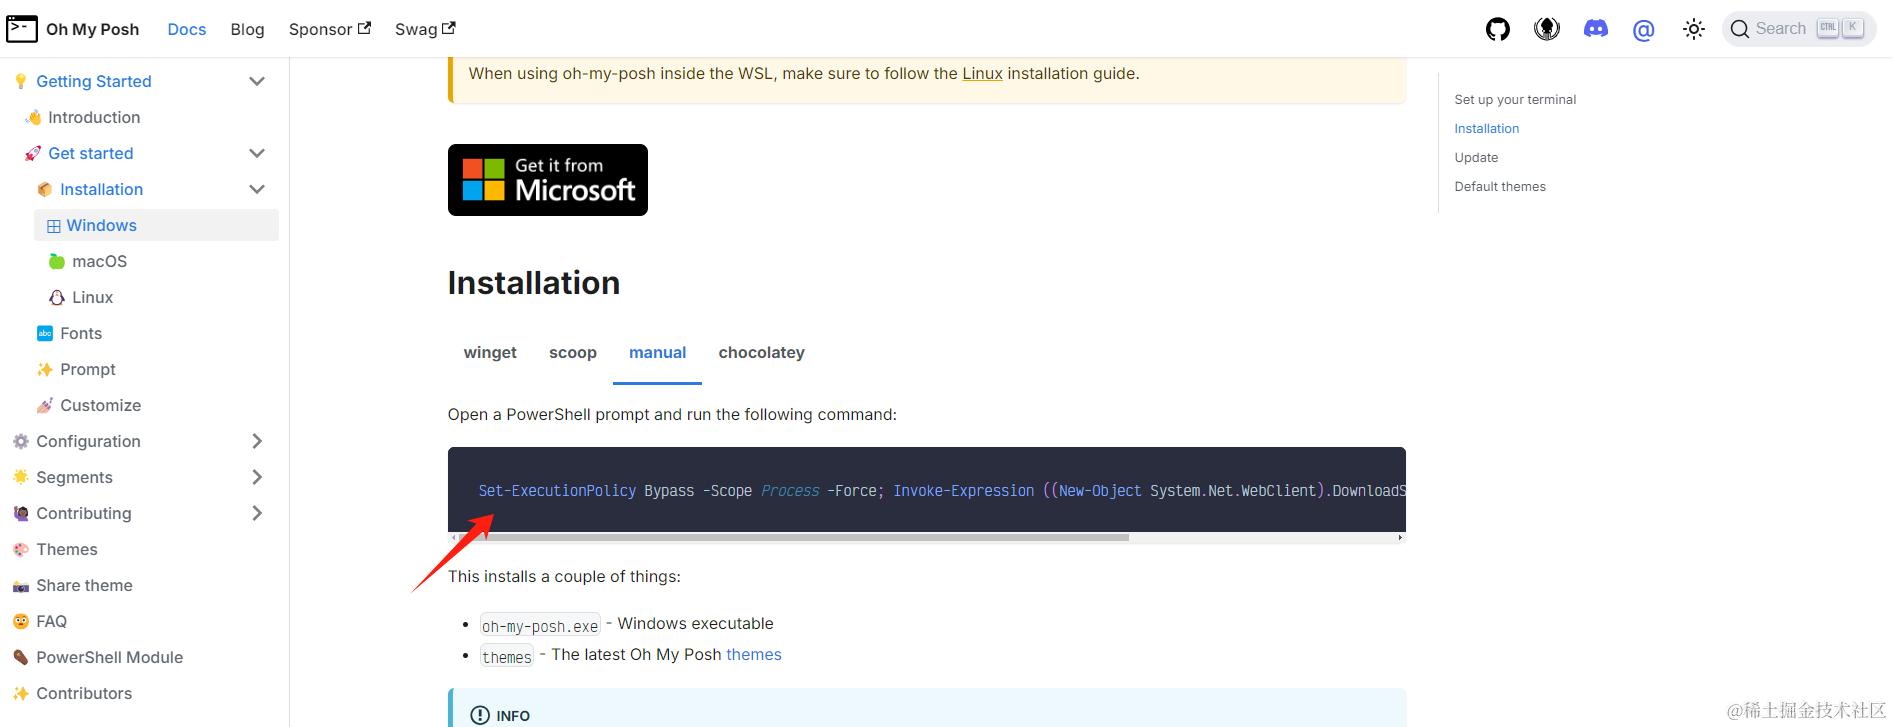Open the FAQ sidebar page
The image size is (1893, 727).
coord(51,621)
